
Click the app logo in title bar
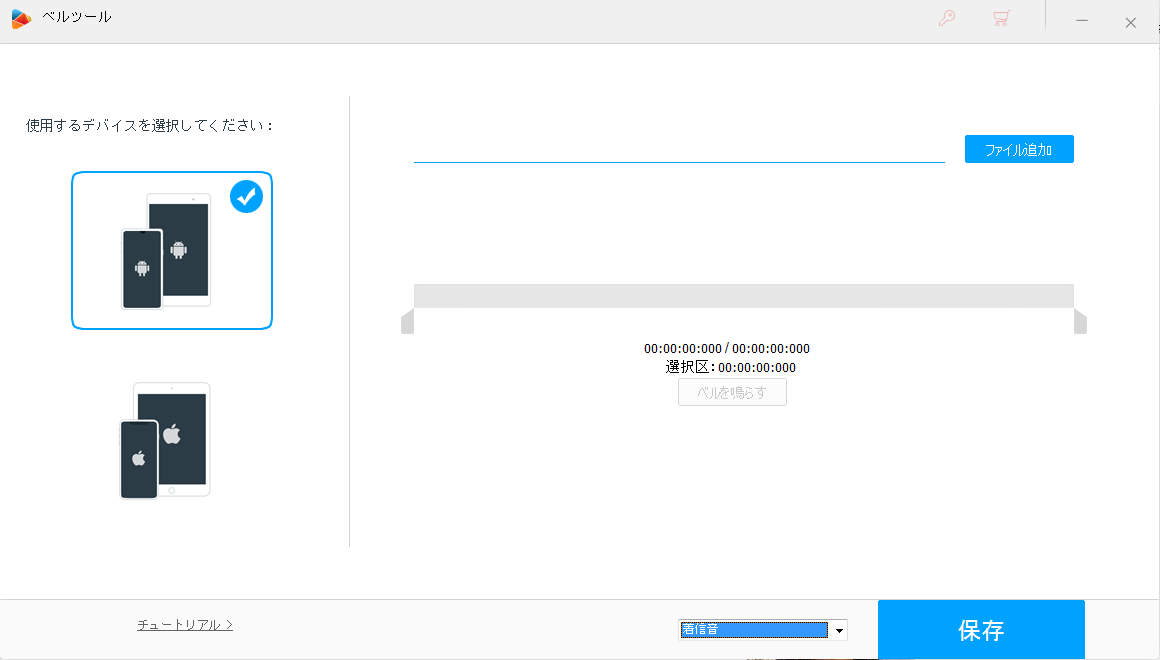21,19
